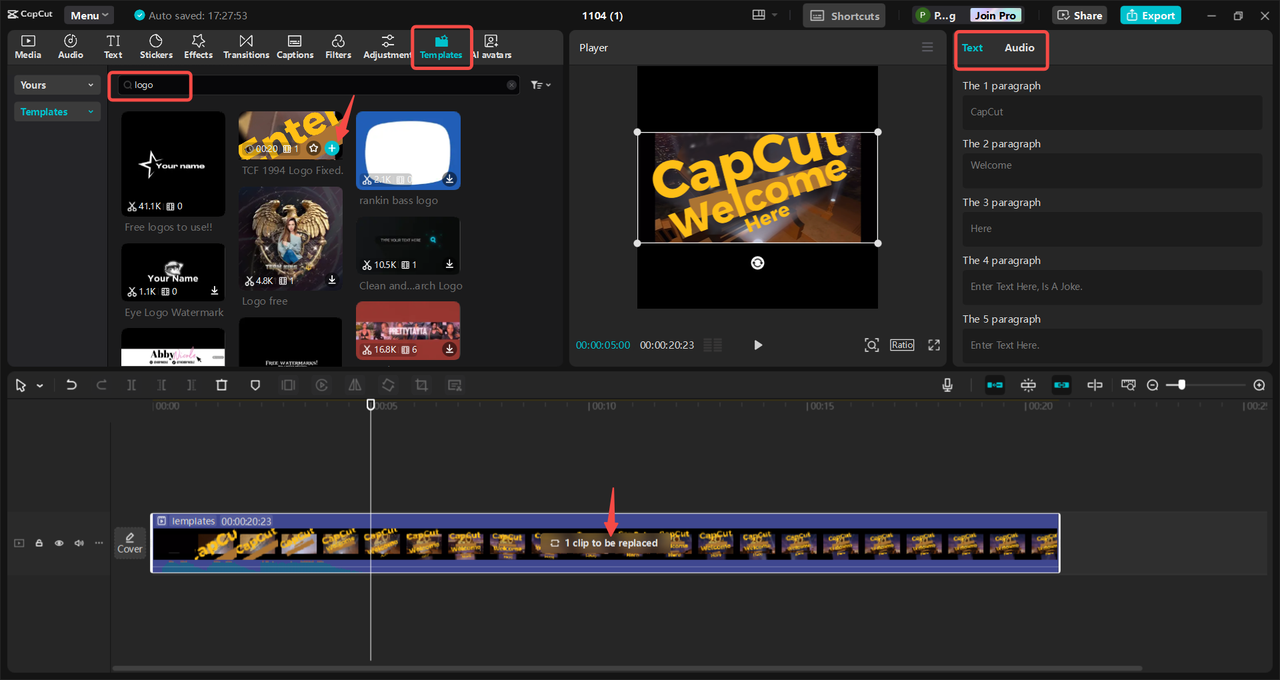Click the Mirror flip icon in timeline toolbar
Viewport: 1280px width, 680px height.
click(x=354, y=385)
